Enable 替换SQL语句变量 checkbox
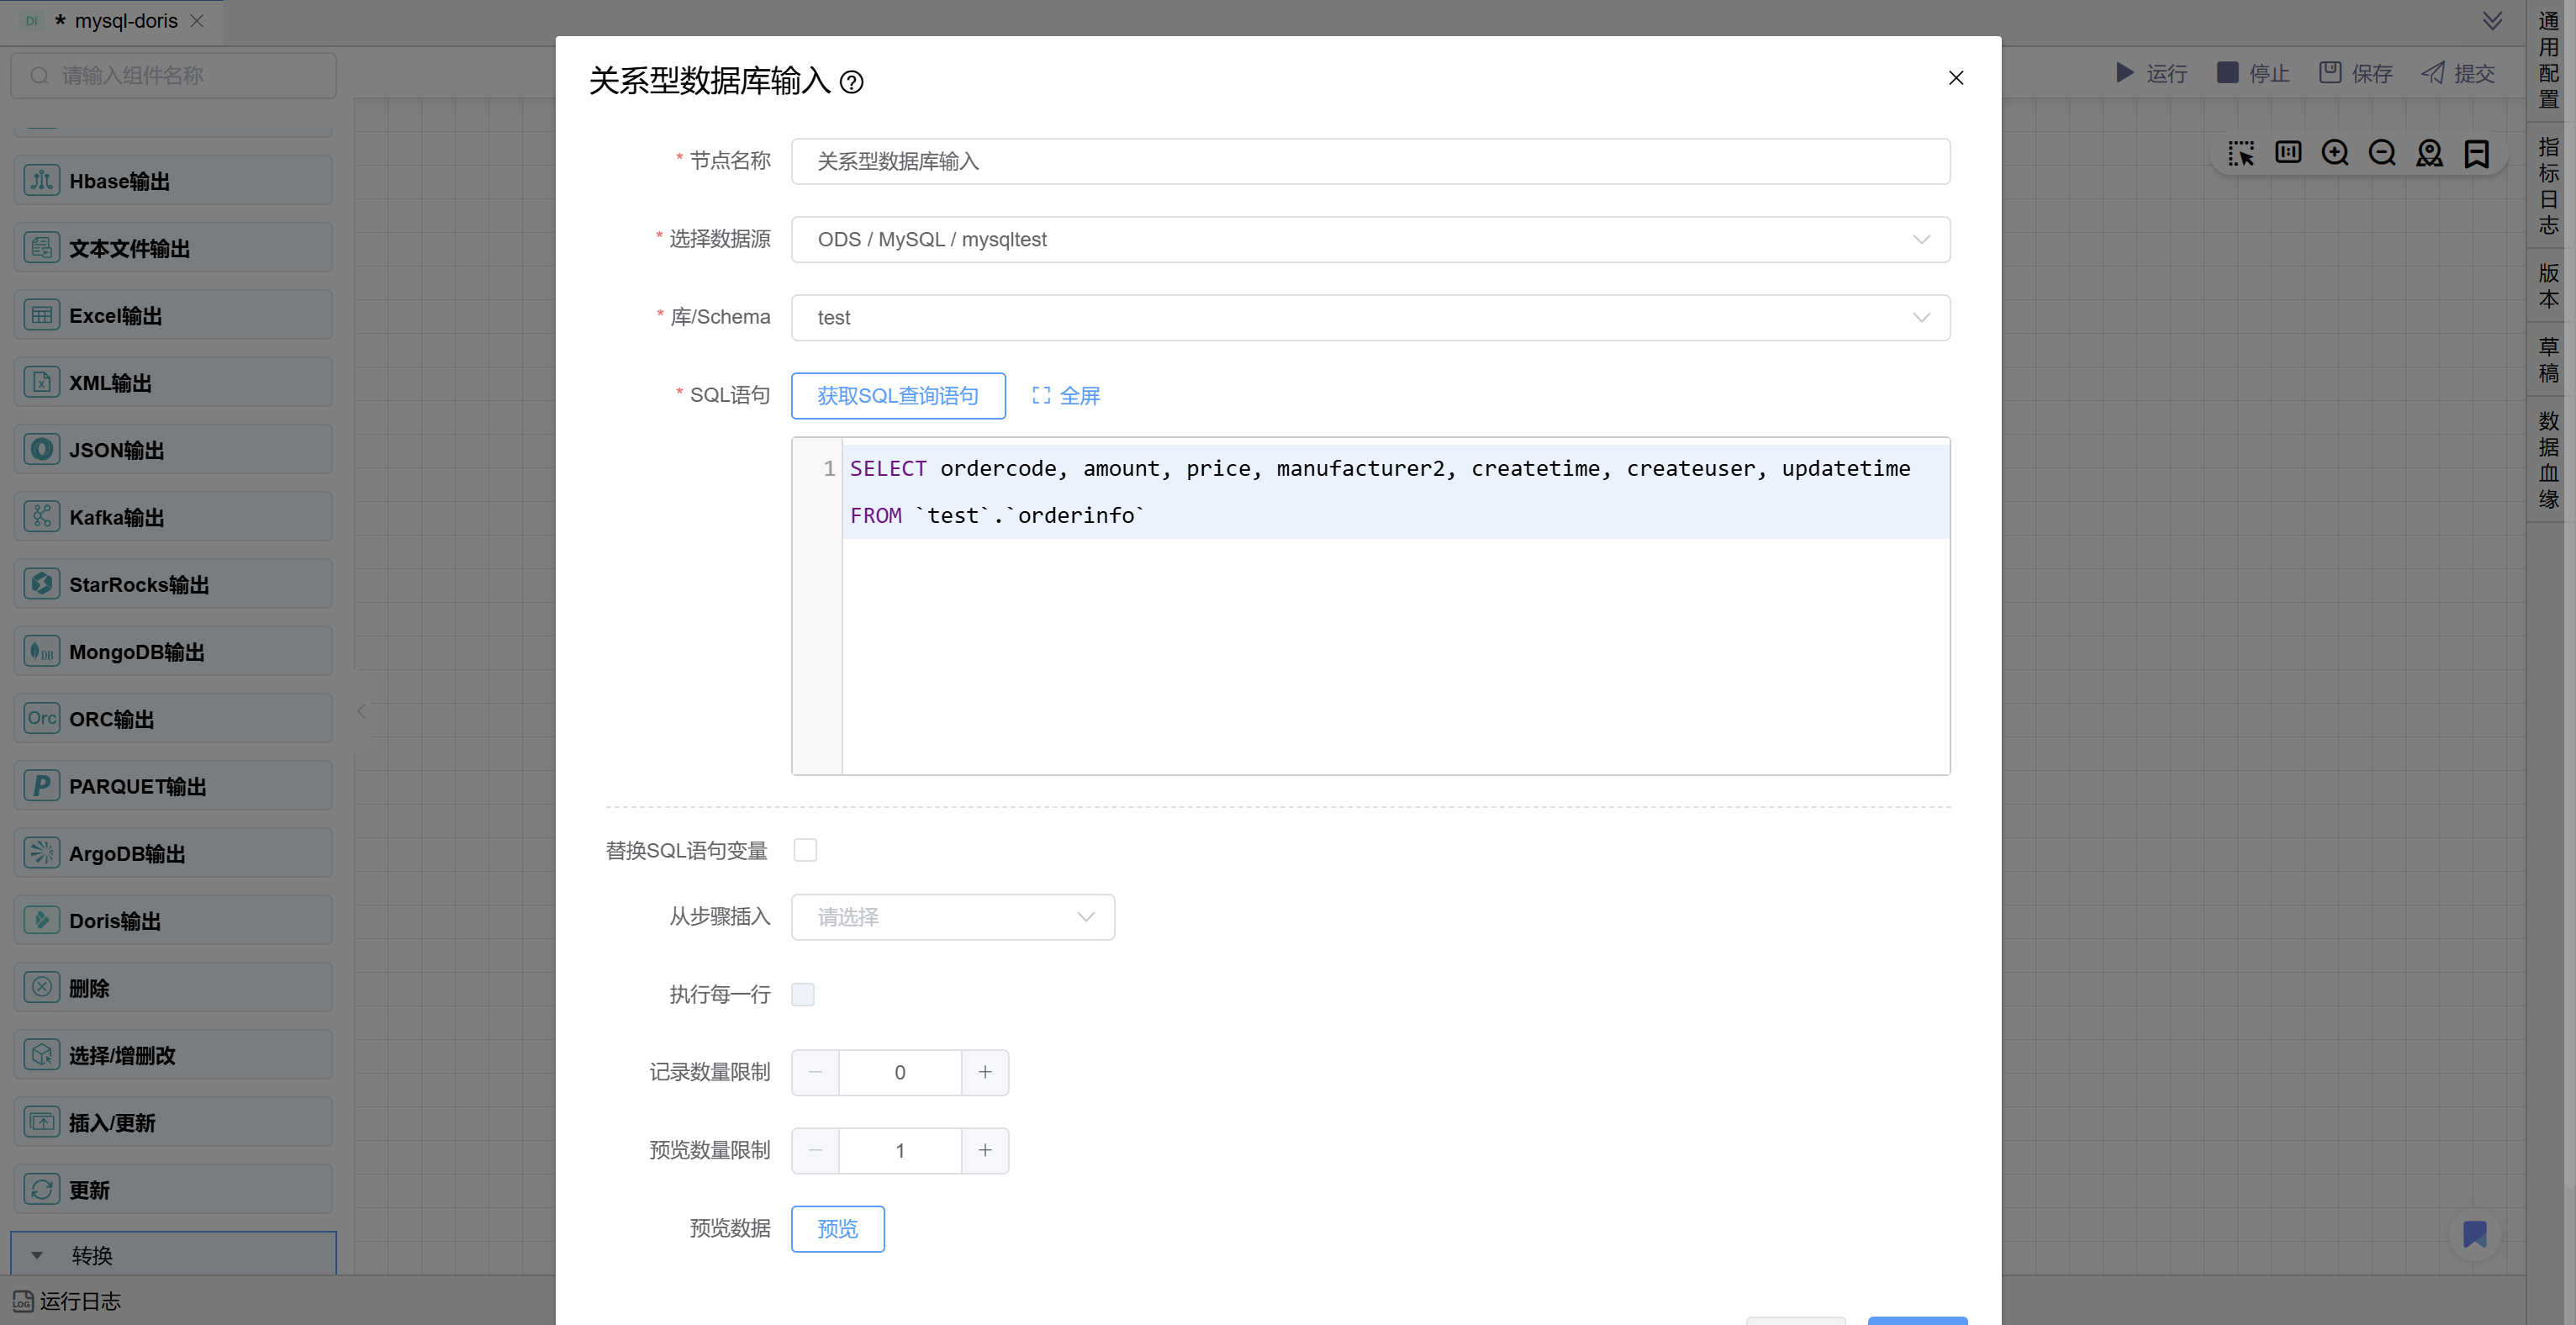This screenshot has width=2576, height=1325. pos(805,850)
